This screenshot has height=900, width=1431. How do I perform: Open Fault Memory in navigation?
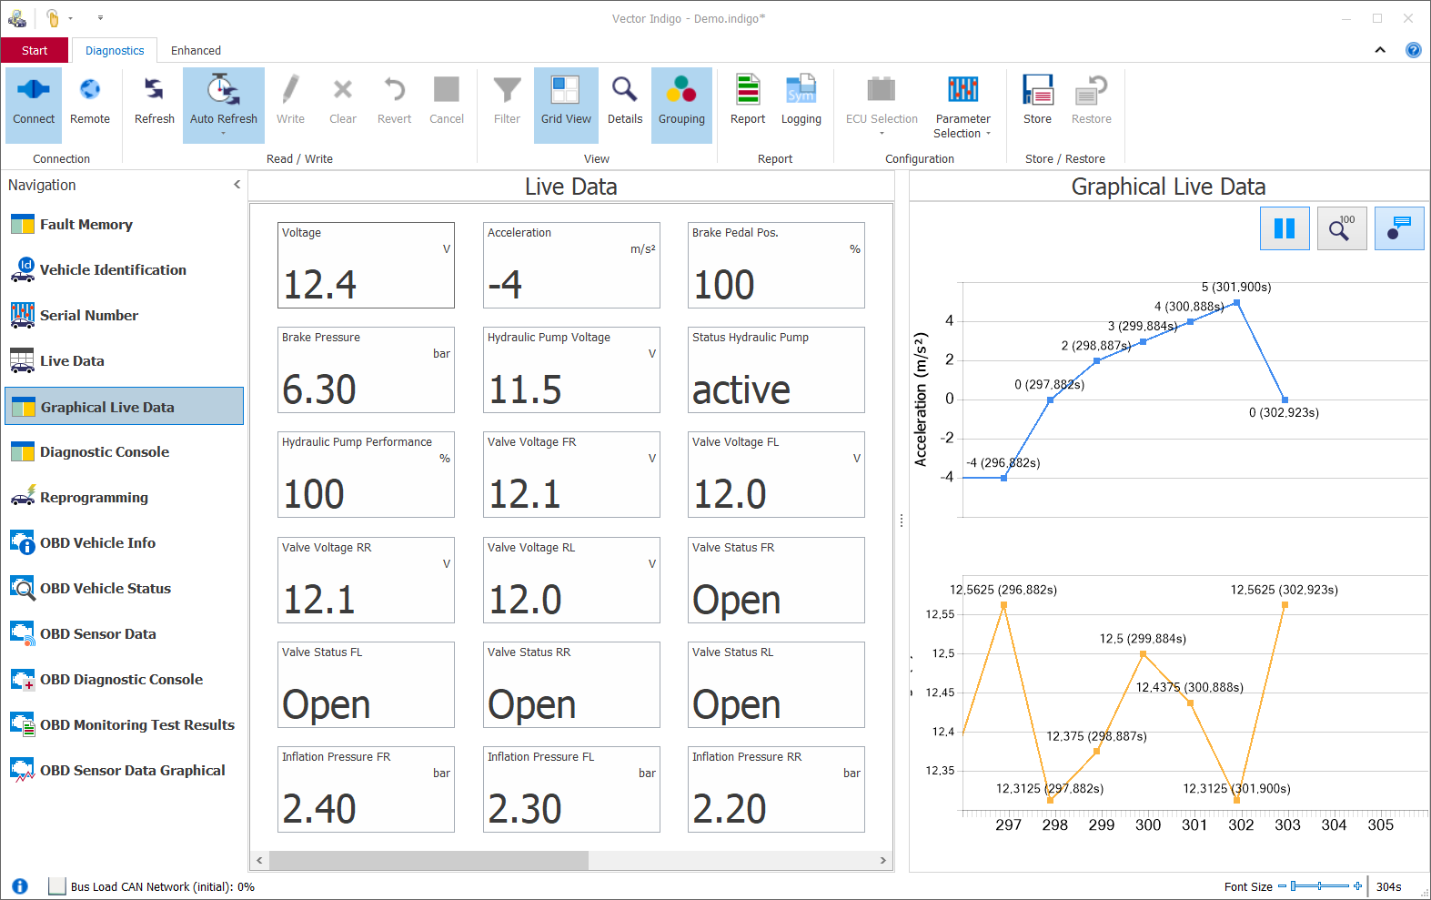(x=124, y=224)
